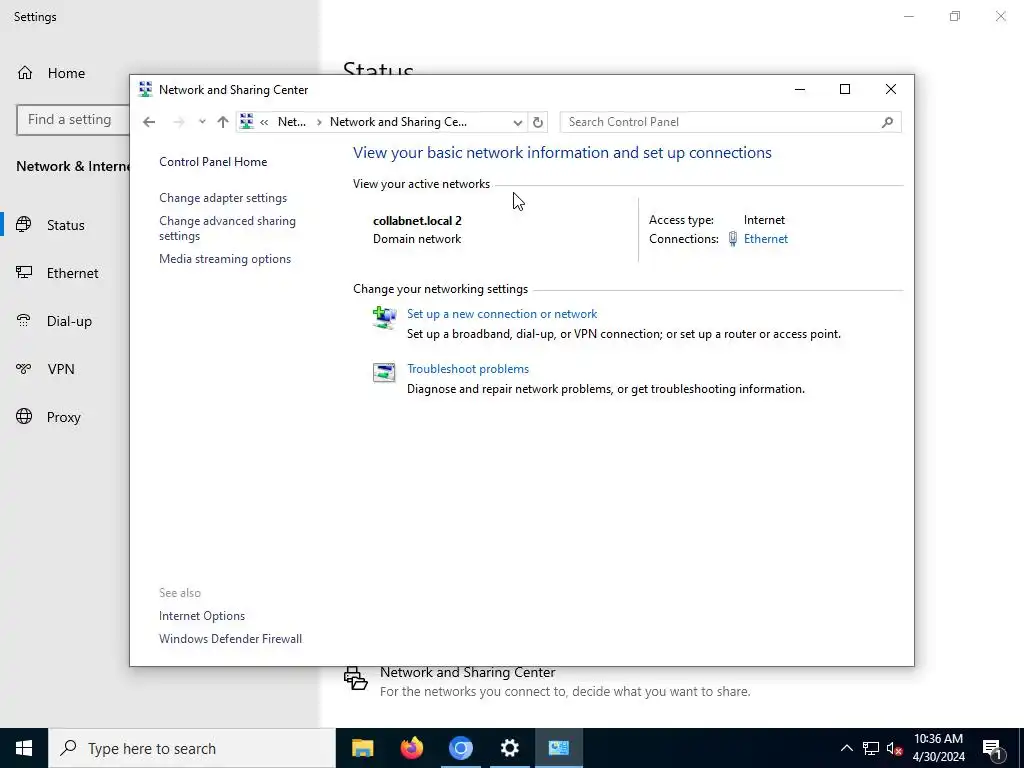
Task: Open the taskbar clock and date
Action: click(938, 748)
